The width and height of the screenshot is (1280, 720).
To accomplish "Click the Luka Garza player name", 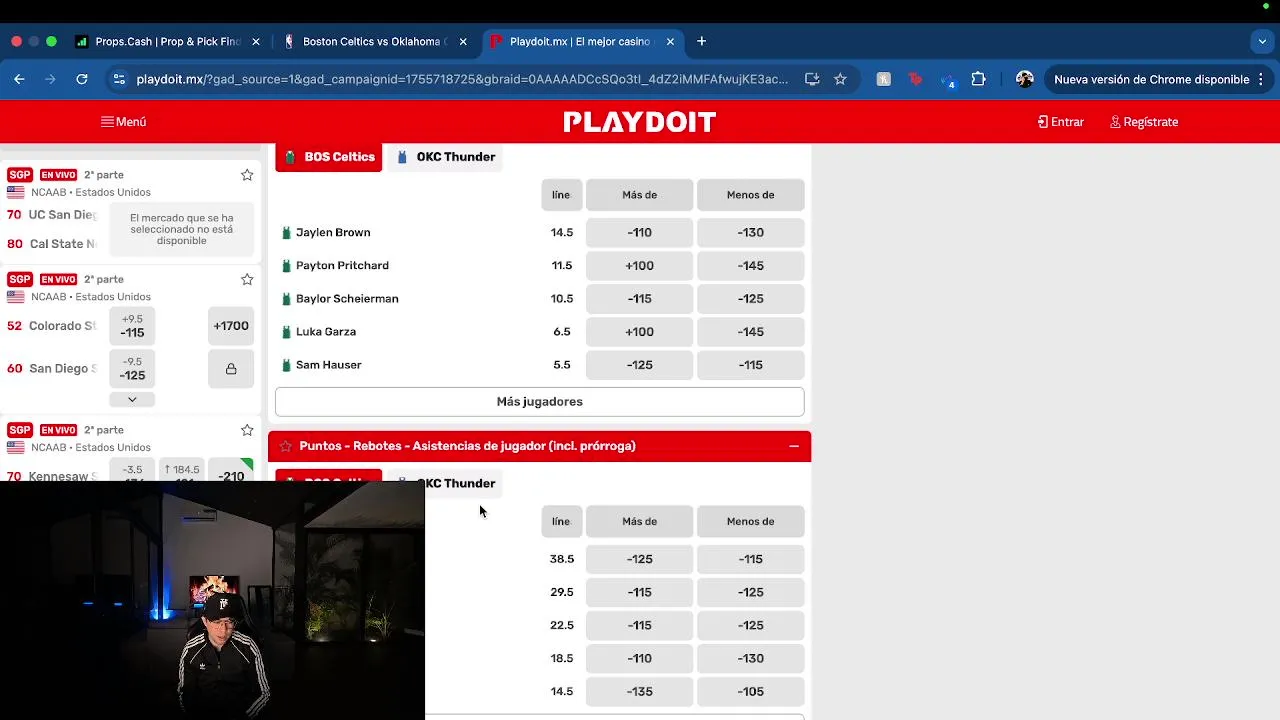I will [x=326, y=331].
